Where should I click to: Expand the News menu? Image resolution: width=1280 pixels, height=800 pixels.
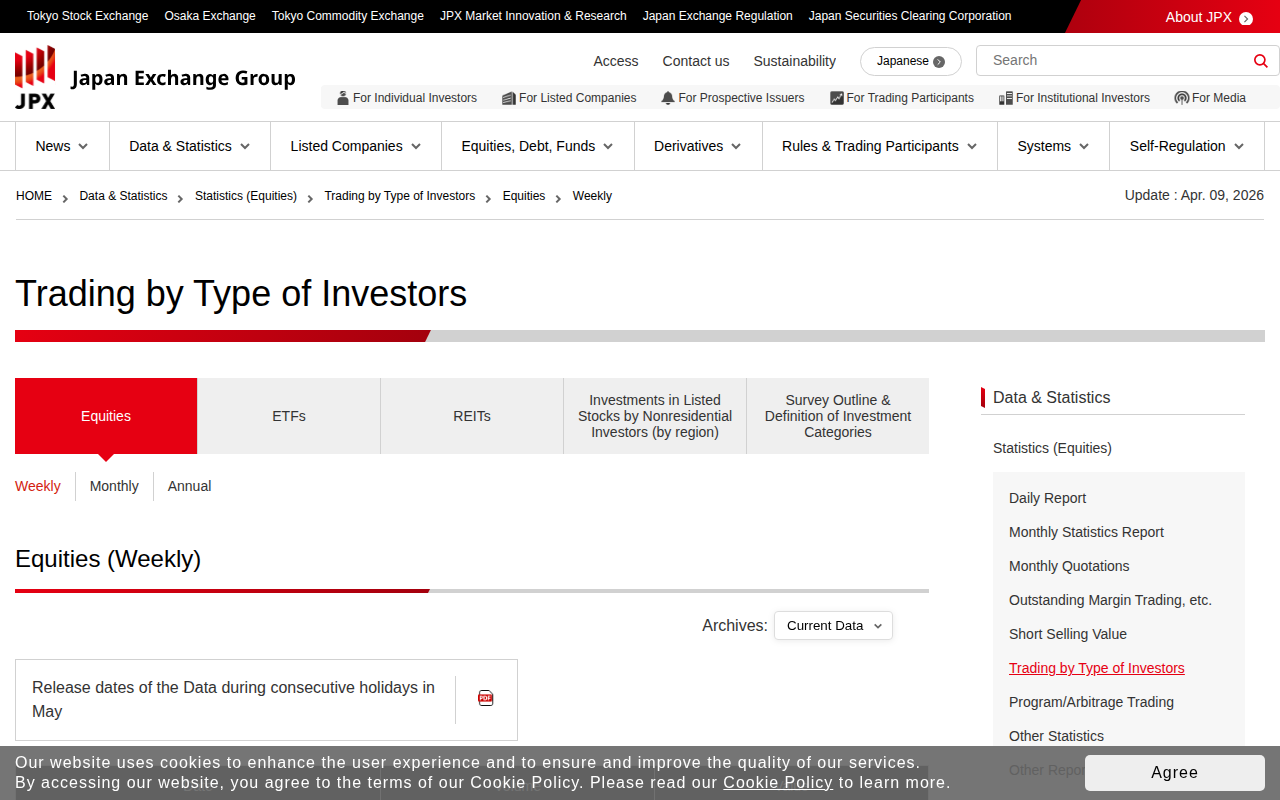point(62,146)
